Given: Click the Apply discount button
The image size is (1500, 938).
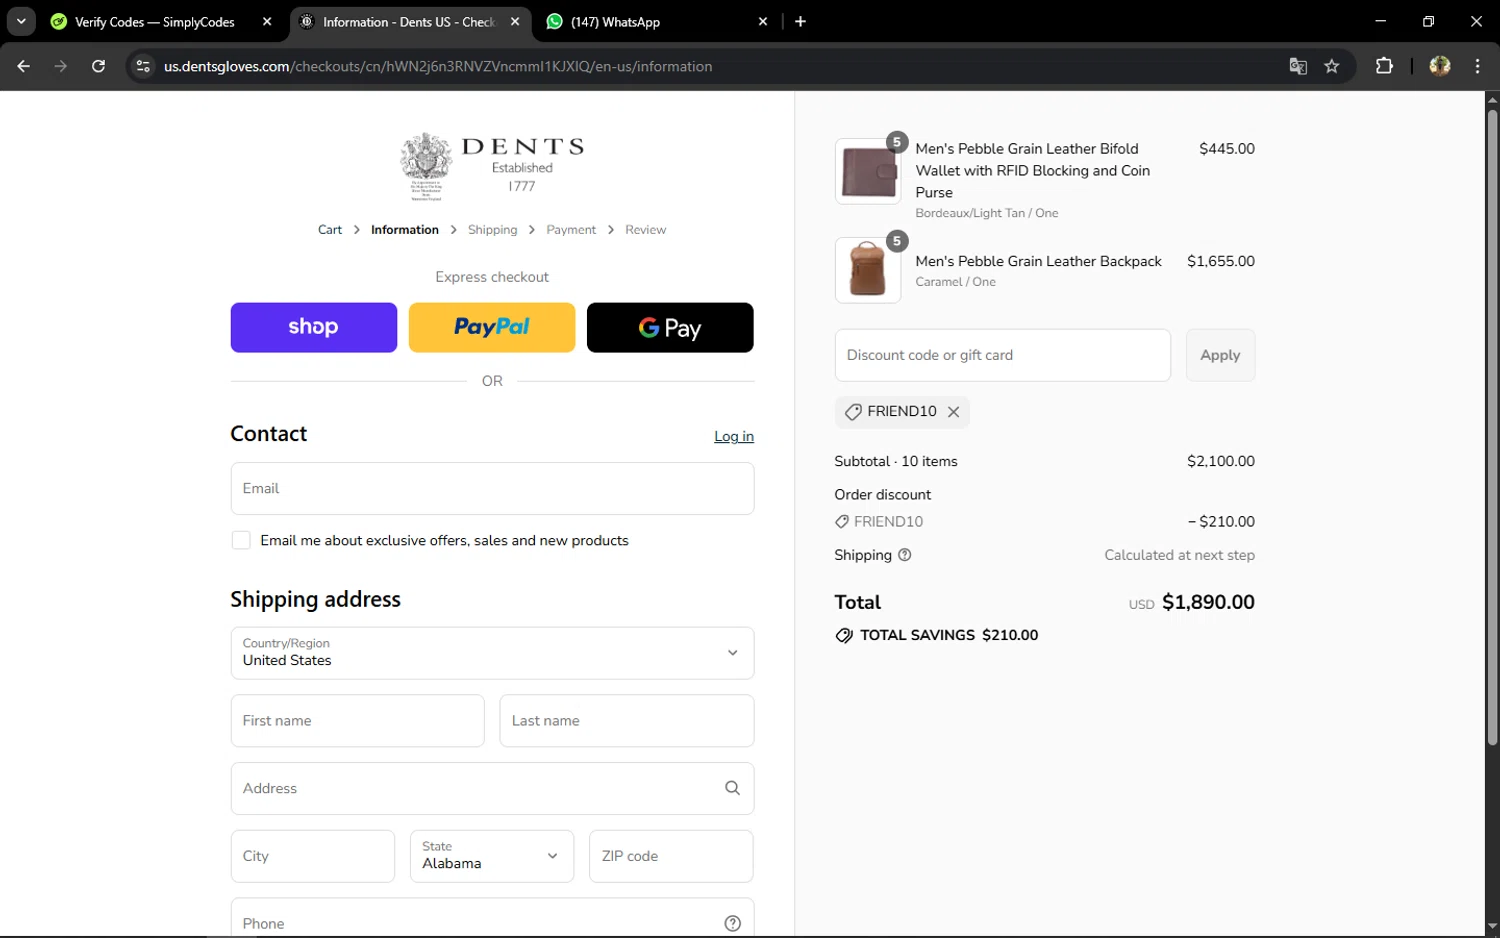Looking at the screenshot, I should point(1220,355).
